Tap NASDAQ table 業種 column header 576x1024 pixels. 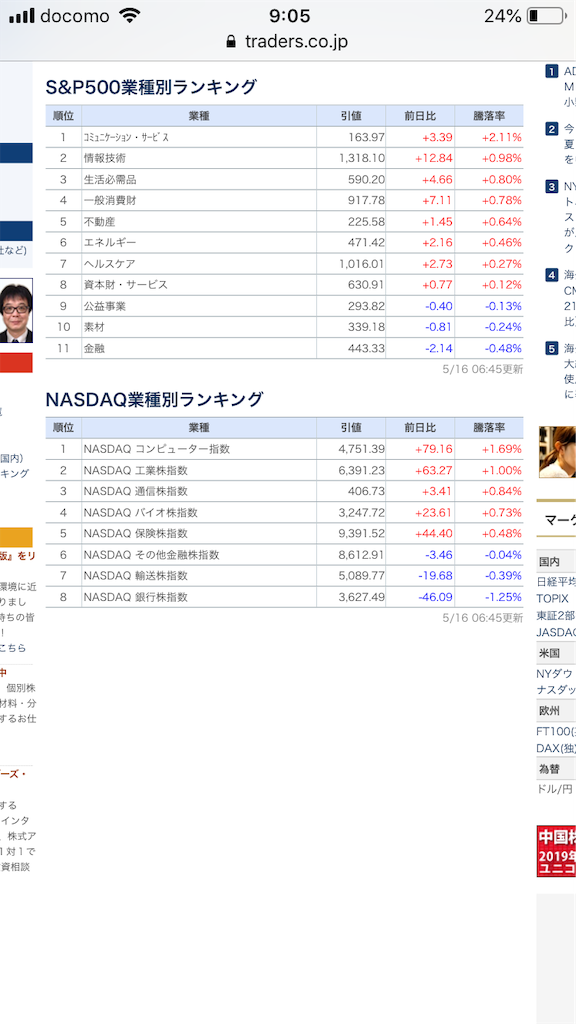(x=199, y=428)
